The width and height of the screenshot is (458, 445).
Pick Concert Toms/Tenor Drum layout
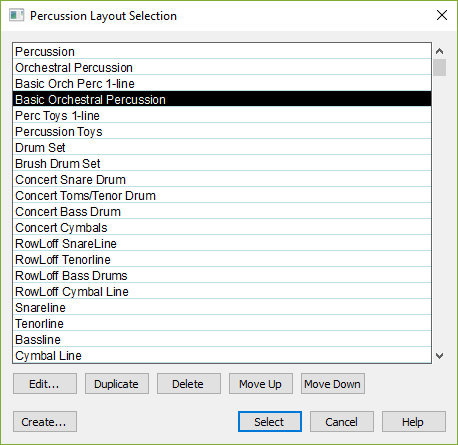222,195
